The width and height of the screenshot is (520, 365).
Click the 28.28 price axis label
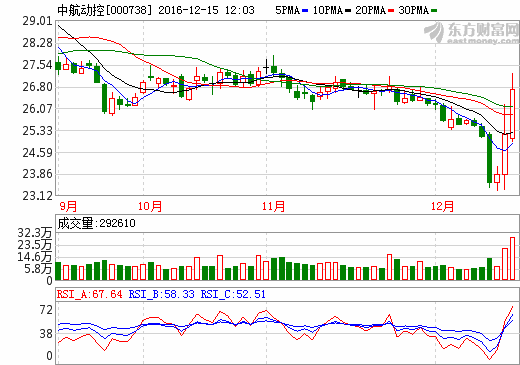(x=38, y=43)
